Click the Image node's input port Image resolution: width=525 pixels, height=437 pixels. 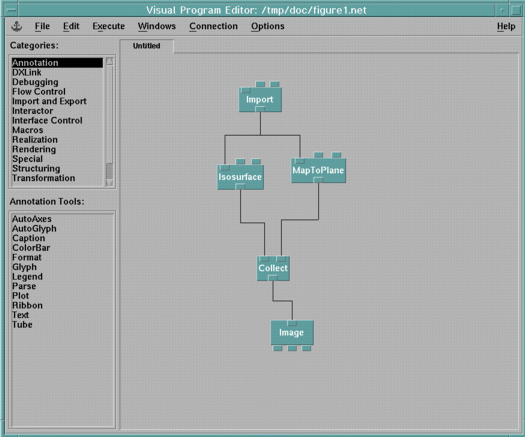(292, 323)
